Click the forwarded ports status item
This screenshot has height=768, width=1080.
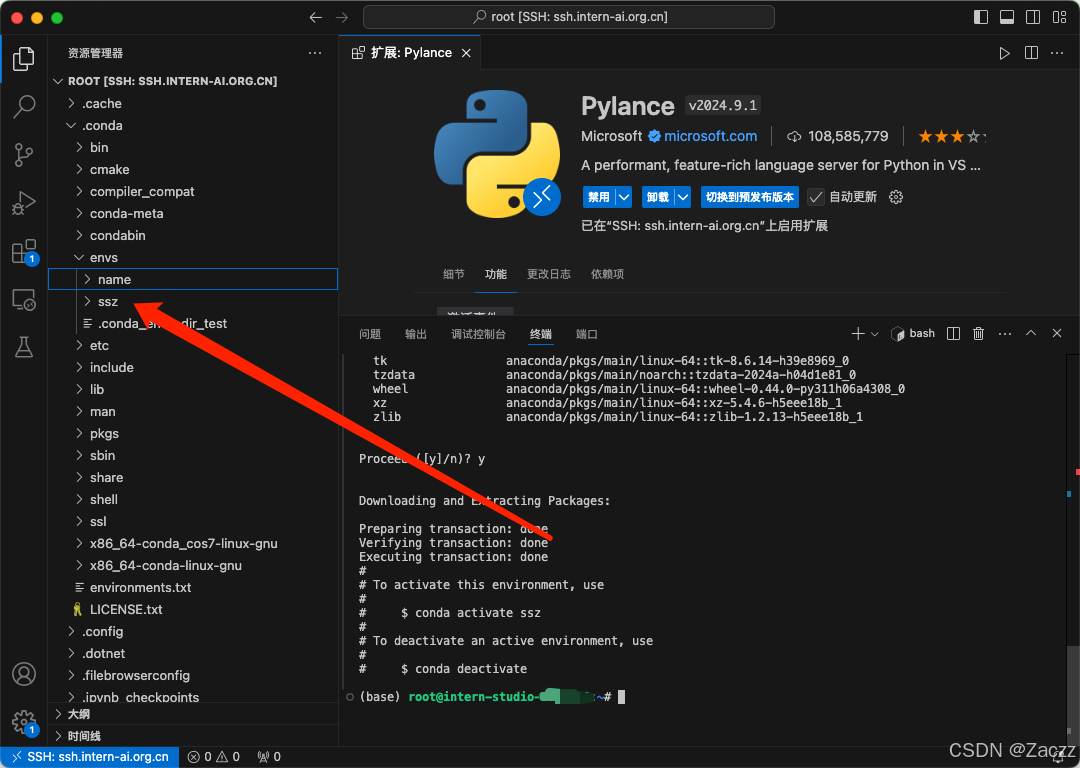tap(269, 757)
